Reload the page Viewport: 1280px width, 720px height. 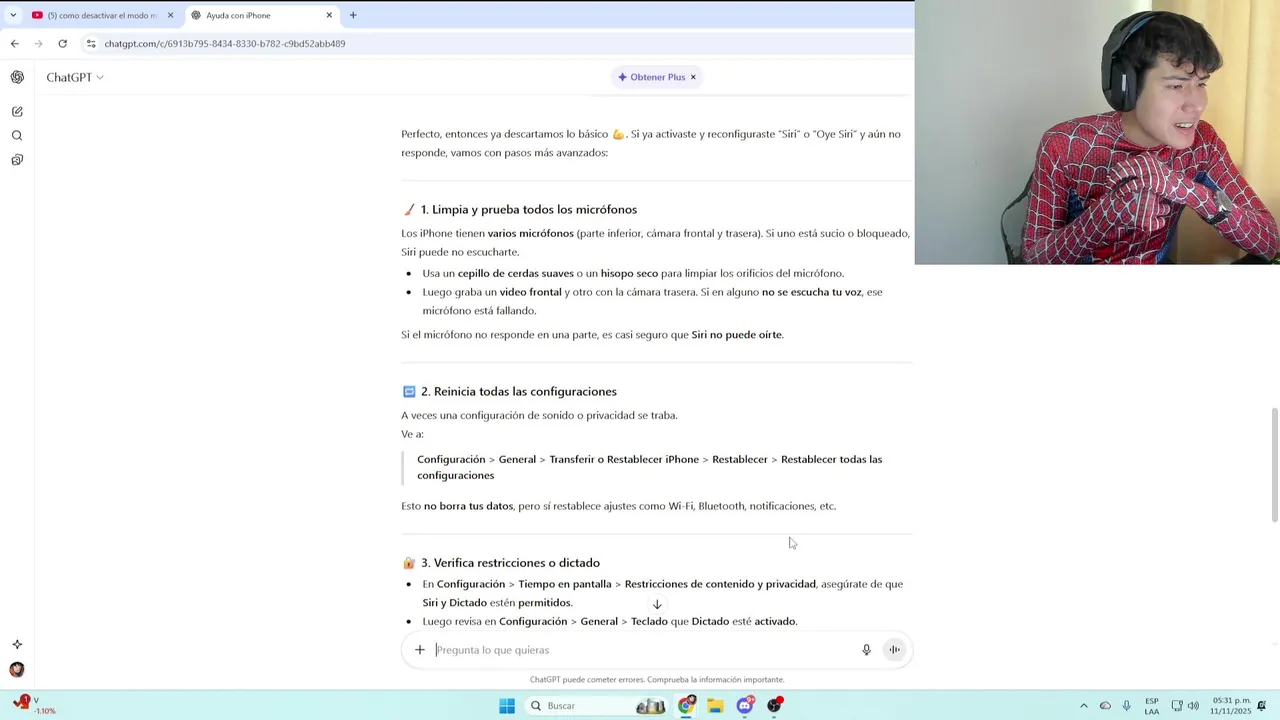(62, 43)
